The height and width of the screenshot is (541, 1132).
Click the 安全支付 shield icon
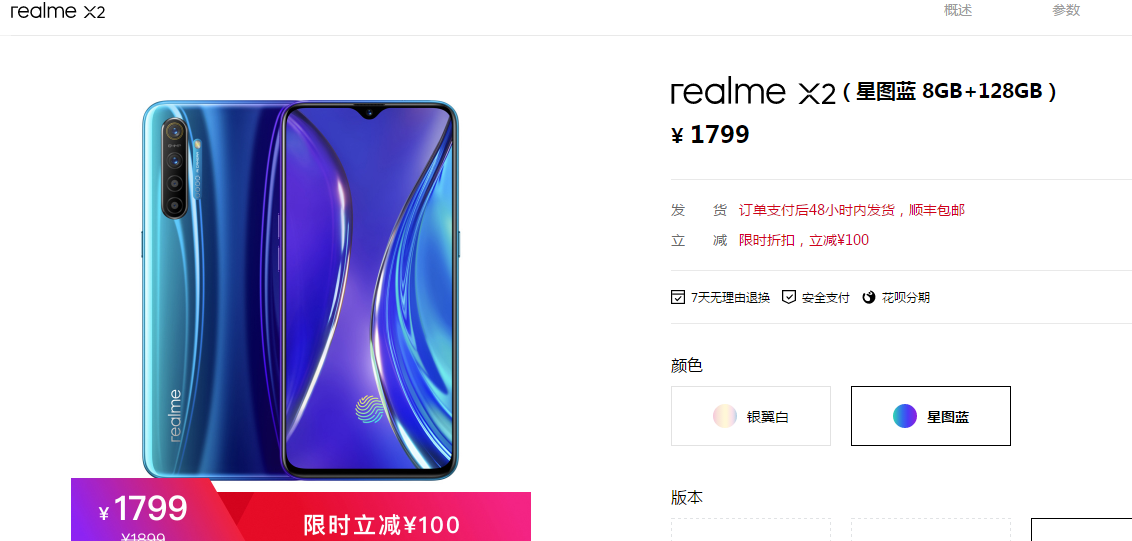point(789,297)
